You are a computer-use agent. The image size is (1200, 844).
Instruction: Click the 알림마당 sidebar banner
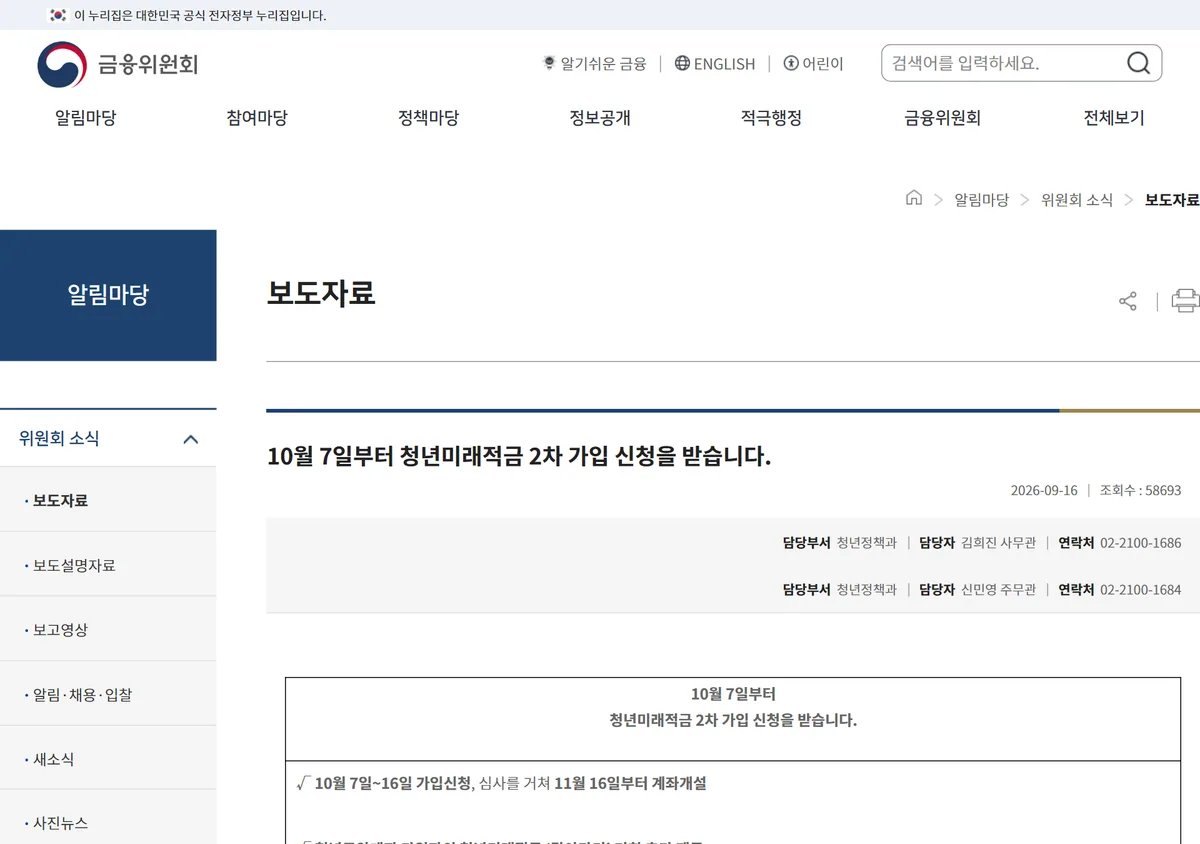[108, 295]
